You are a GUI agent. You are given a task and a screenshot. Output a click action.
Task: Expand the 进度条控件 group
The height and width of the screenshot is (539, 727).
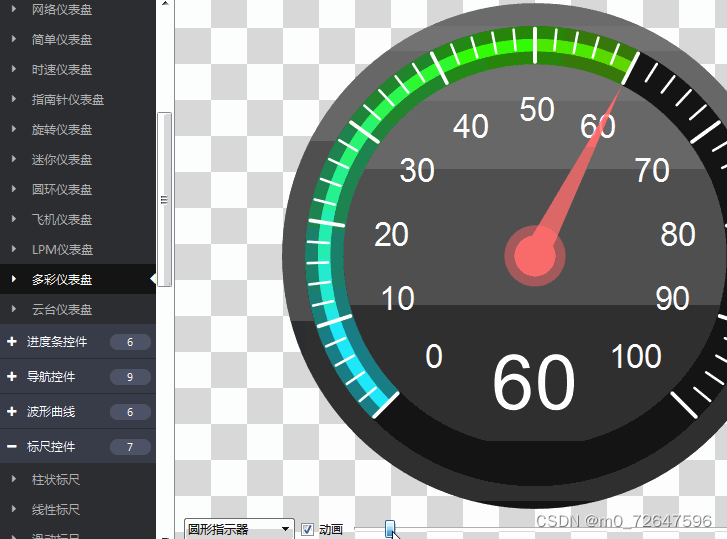click(78, 342)
